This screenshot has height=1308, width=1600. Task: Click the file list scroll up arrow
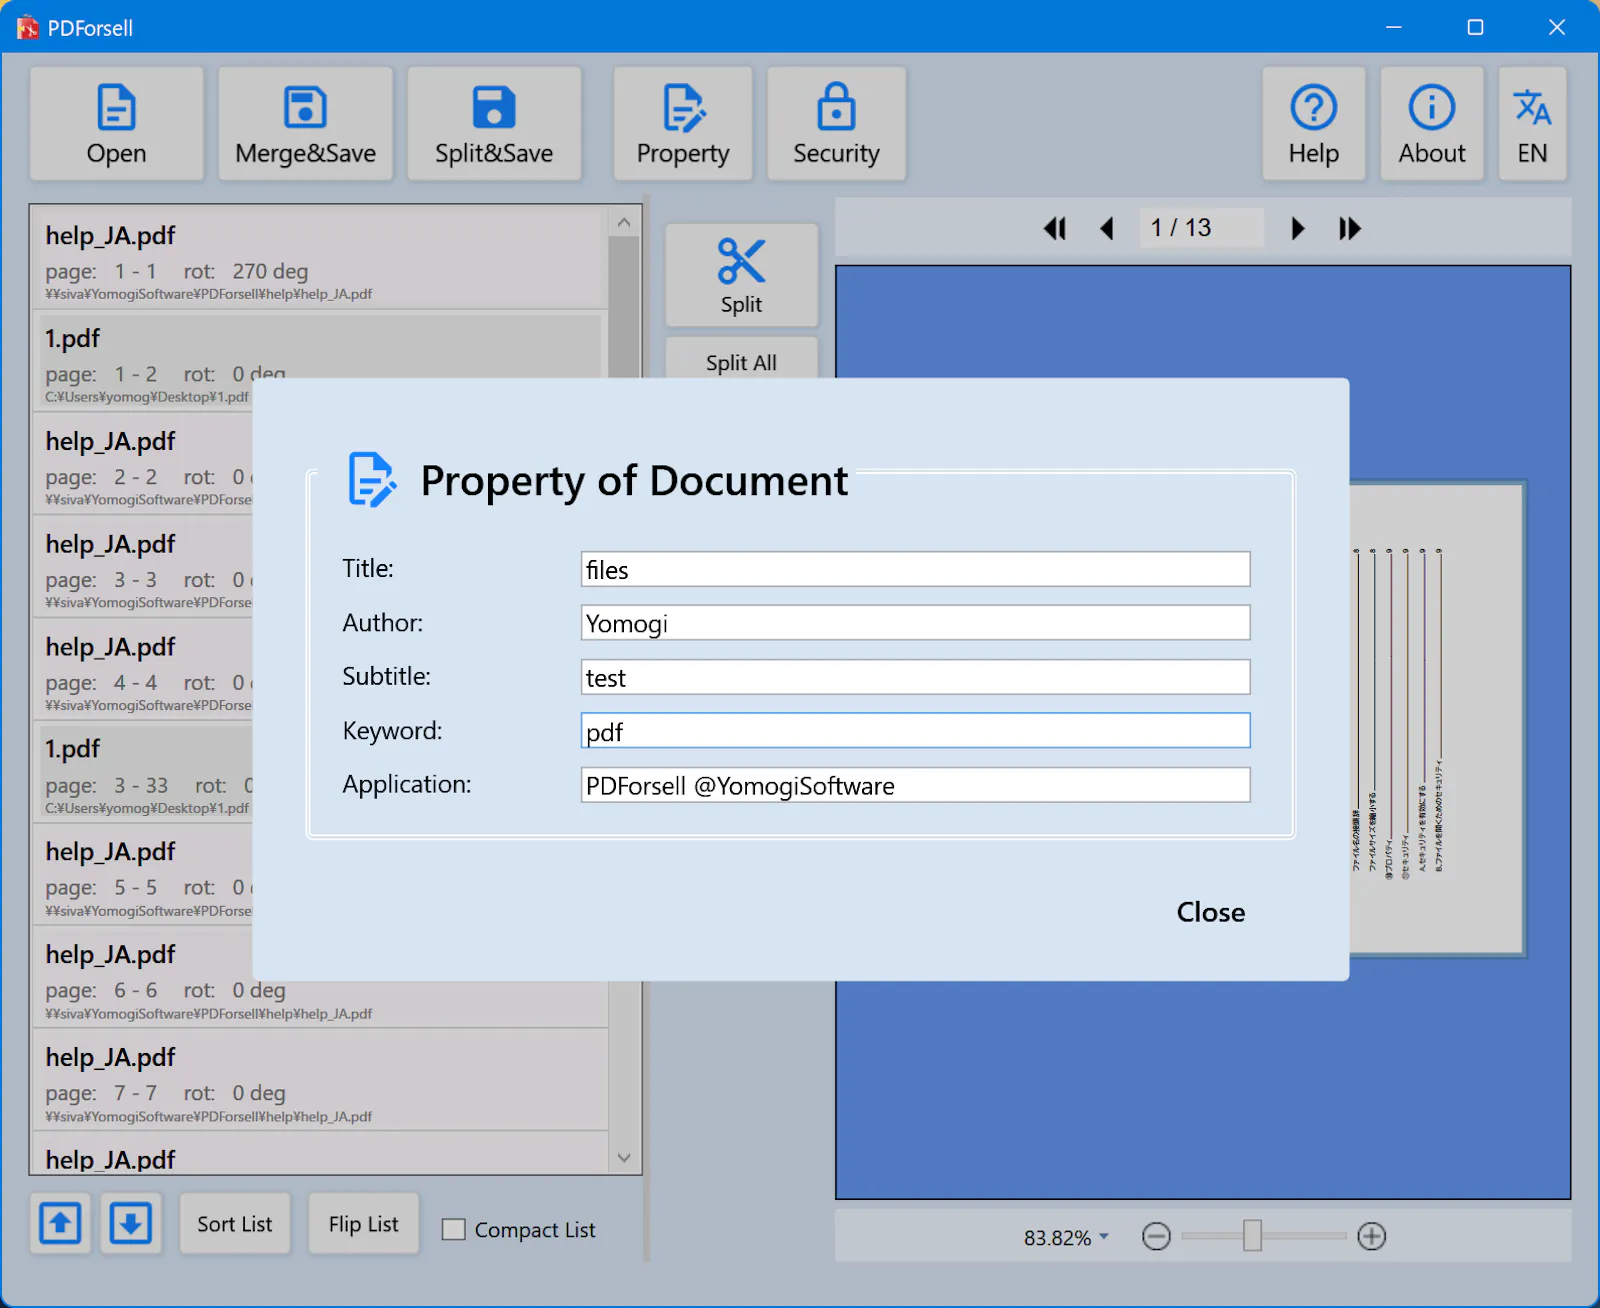point(624,222)
